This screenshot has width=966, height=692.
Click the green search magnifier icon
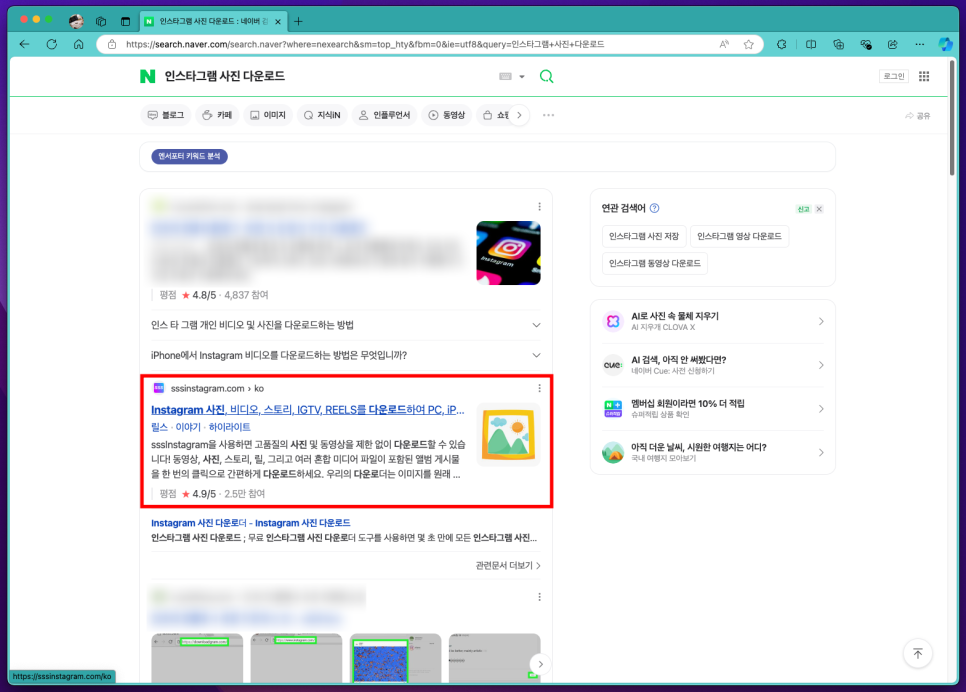click(546, 76)
